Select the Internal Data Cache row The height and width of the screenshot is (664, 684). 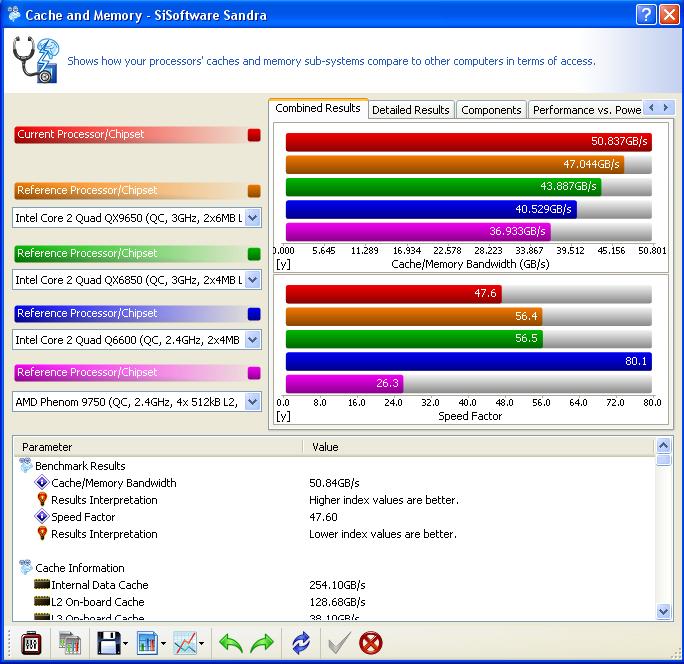point(334,585)
